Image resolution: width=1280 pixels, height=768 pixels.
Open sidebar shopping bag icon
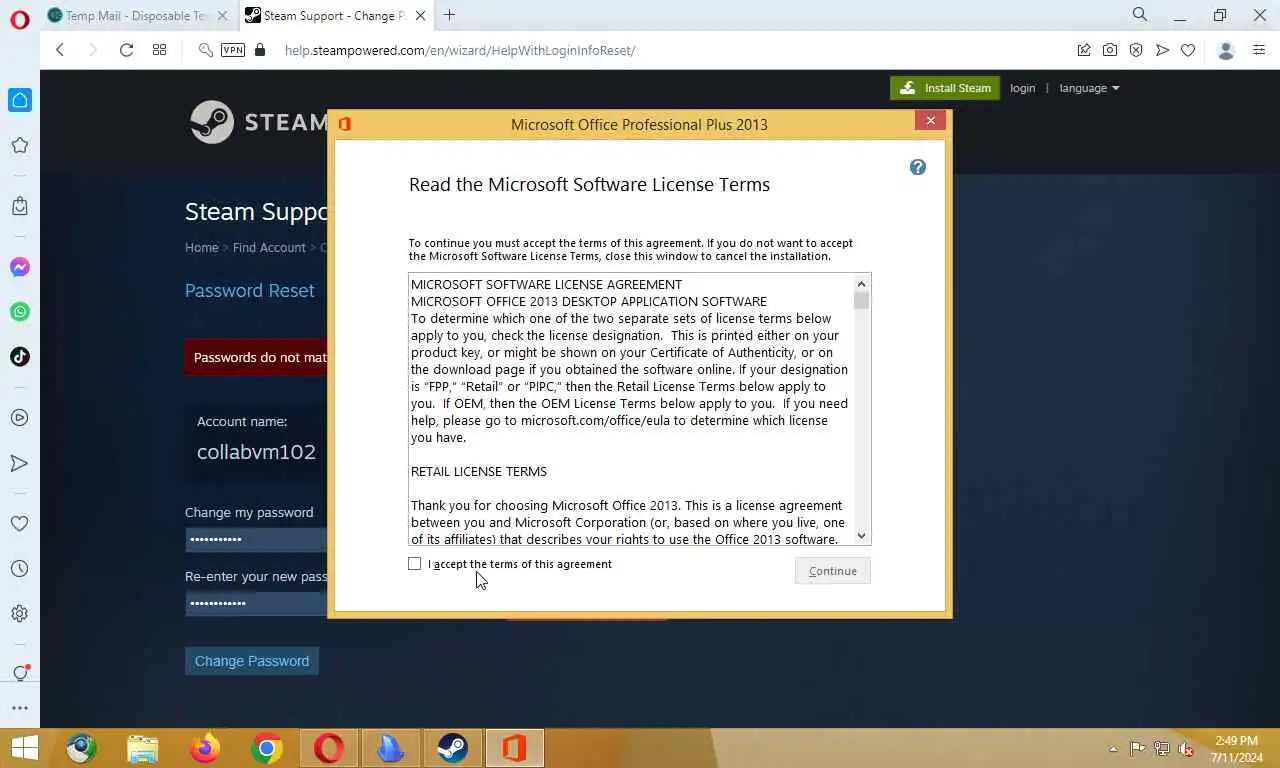click(x=20, y=206)
